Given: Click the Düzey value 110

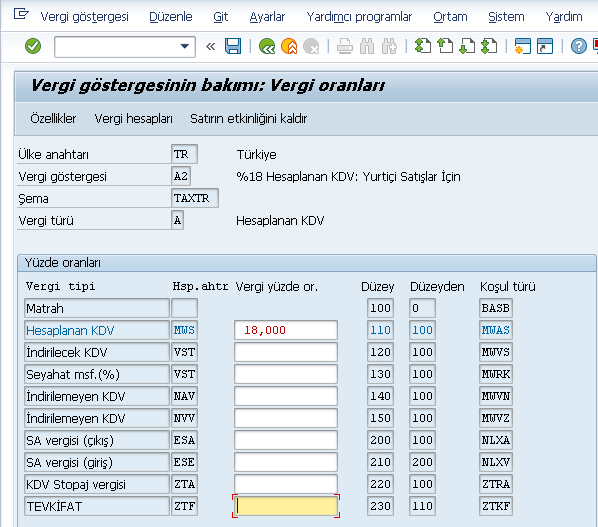Looking at the screenshot, I should [380, 330].
